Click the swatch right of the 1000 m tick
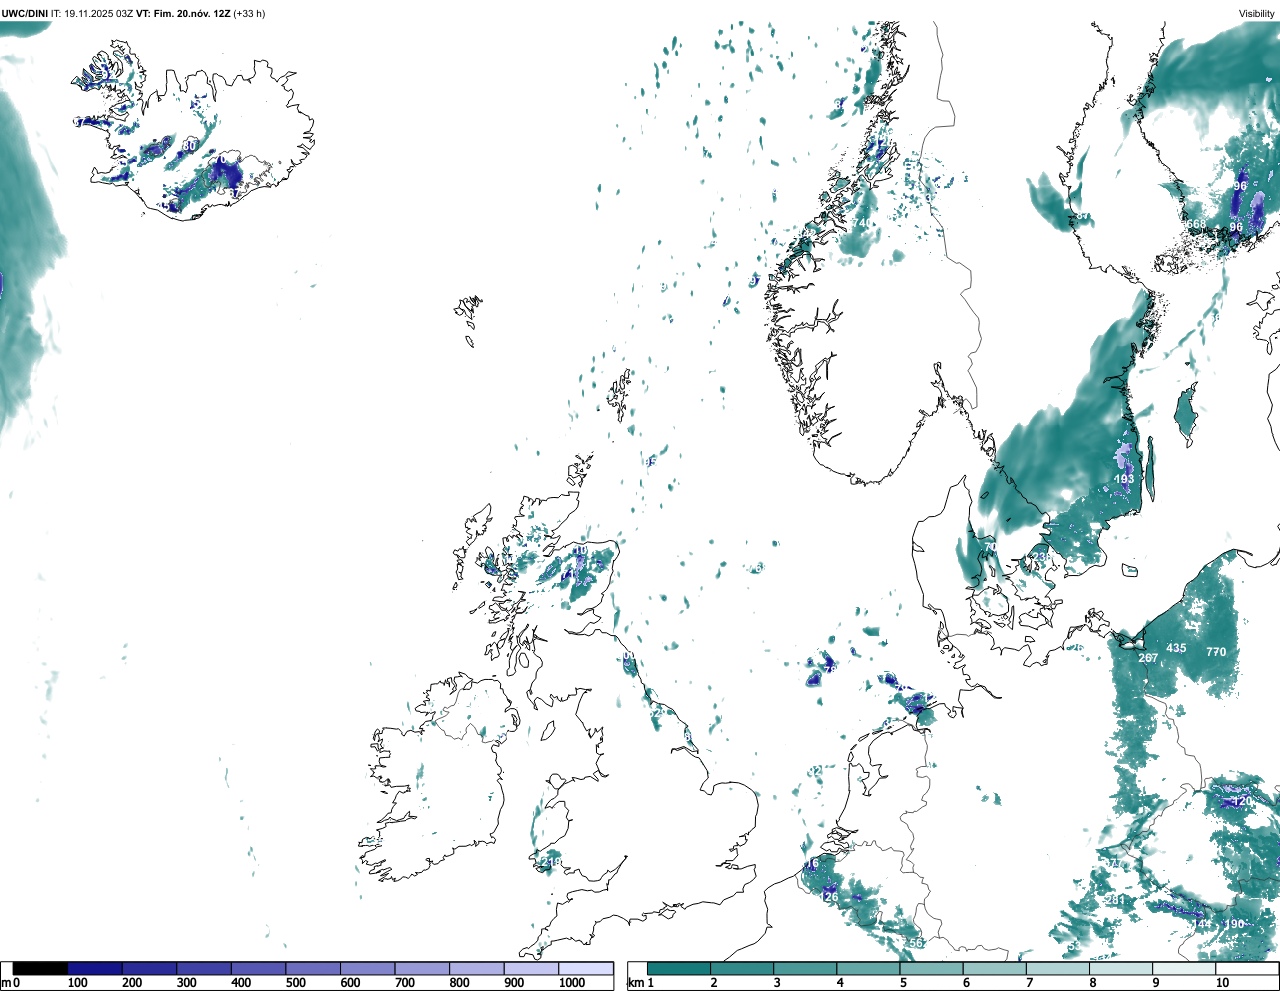Screen dimensions: 1280x991 coord(586,968)
